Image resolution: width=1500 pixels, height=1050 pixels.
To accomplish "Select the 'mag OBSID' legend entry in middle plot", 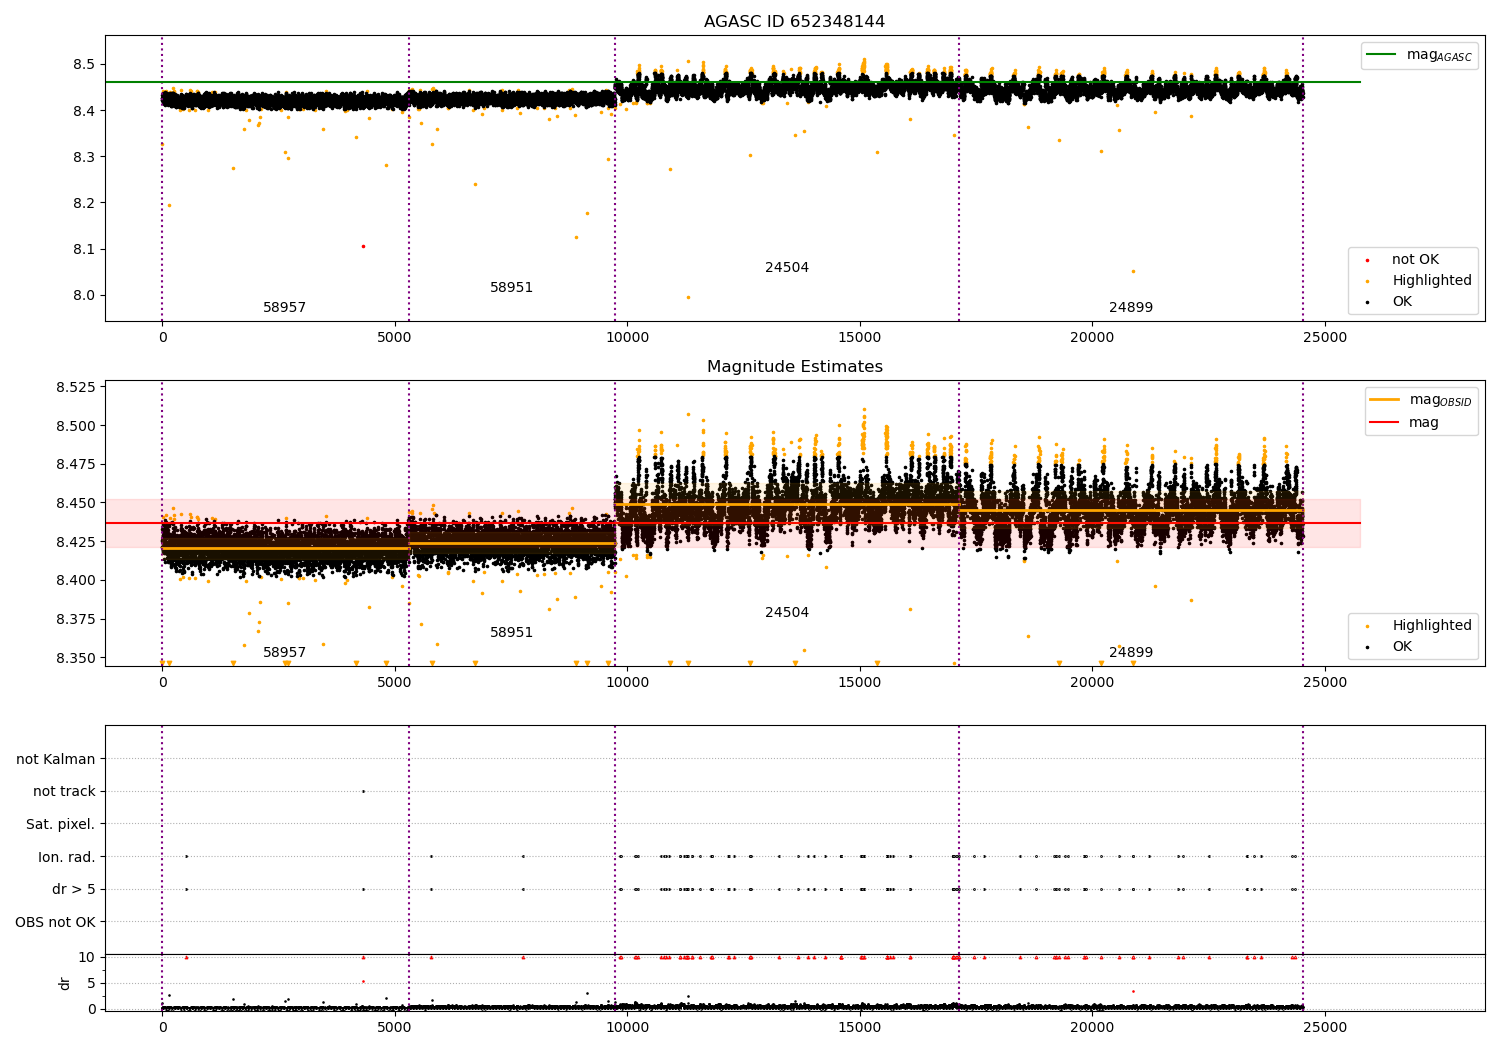I will pyautogui.click(x=1422, y=400).
